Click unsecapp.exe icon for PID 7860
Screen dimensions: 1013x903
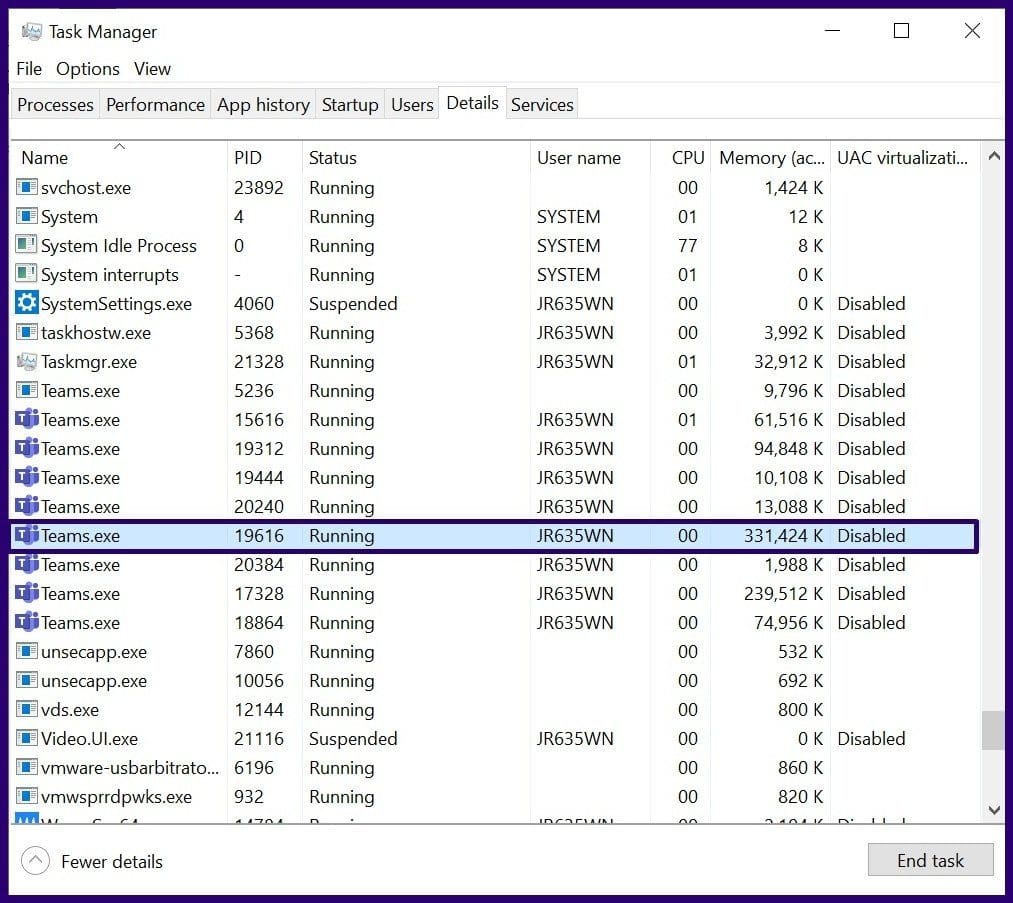(x=26, y=651)
